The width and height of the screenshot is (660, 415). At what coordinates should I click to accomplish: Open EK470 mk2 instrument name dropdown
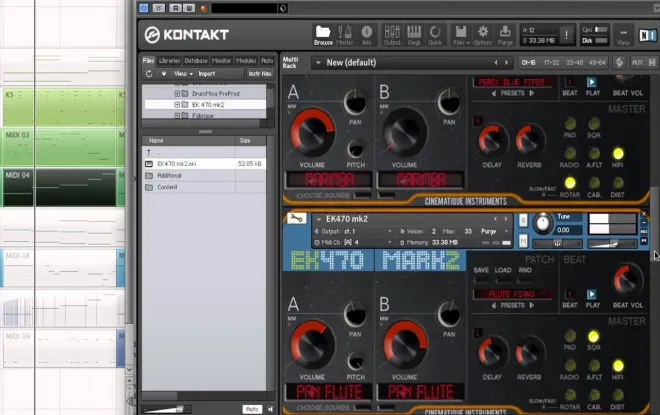(319, 219)
